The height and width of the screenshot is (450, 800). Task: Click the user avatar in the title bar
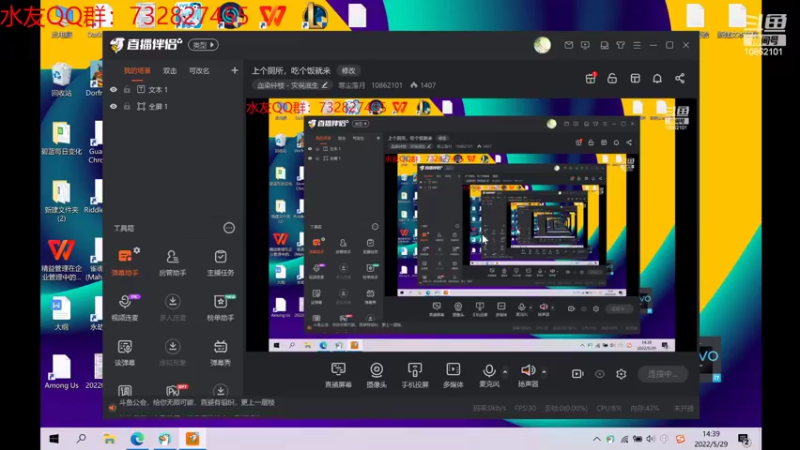click(542, 45)
